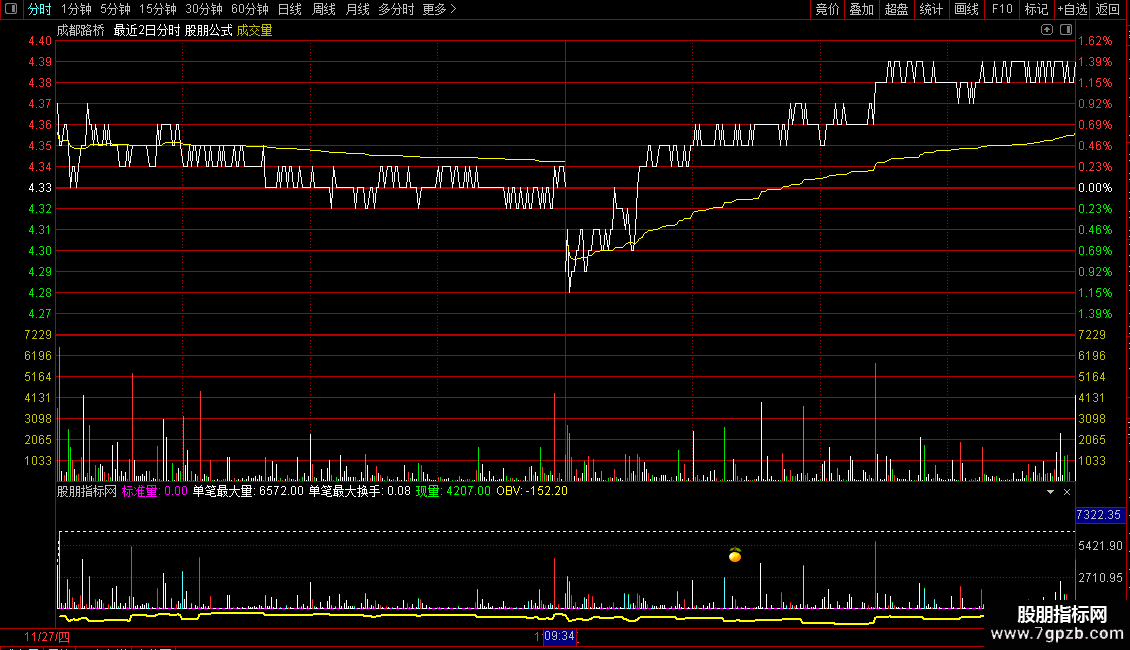Click the 最近2日分时 label

(x=147, y=30)
